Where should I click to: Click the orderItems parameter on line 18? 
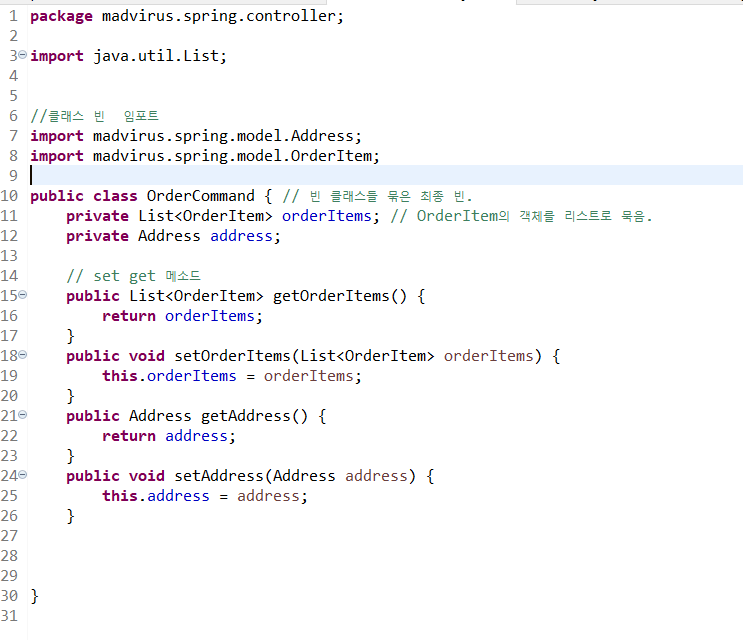click(x=489, y=356)
